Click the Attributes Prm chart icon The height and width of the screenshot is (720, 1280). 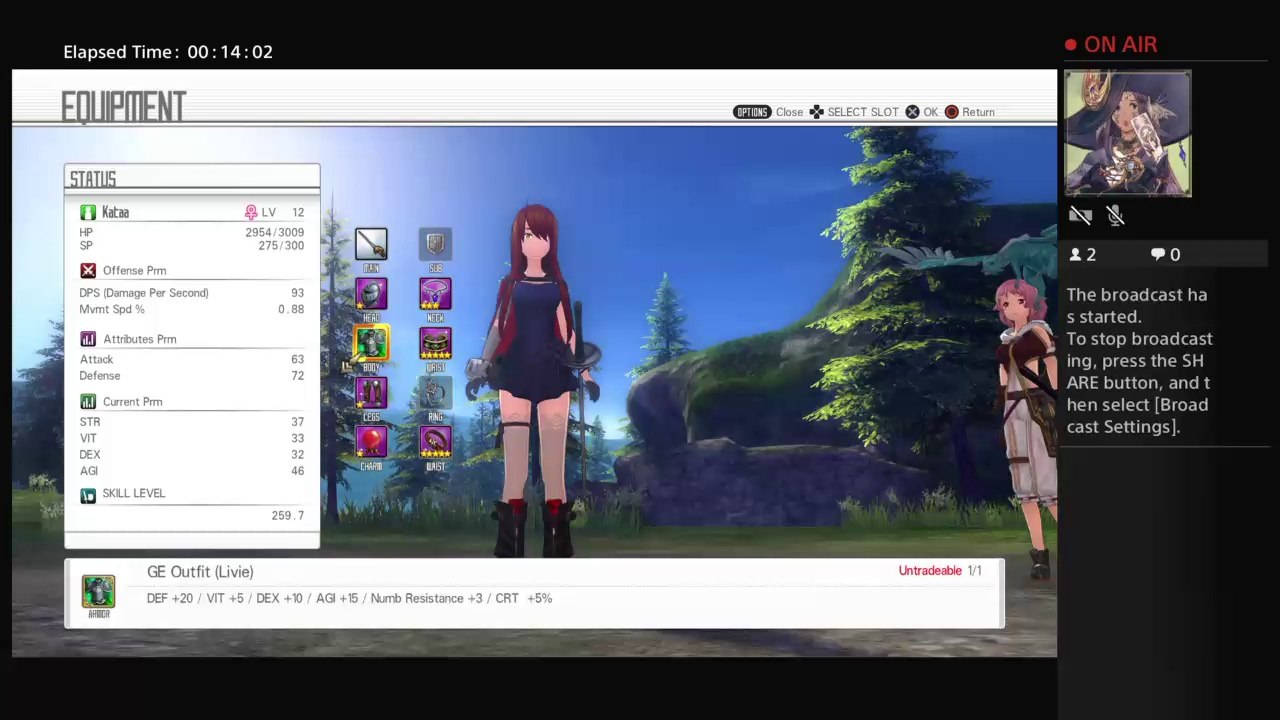(x=88, y=339)
